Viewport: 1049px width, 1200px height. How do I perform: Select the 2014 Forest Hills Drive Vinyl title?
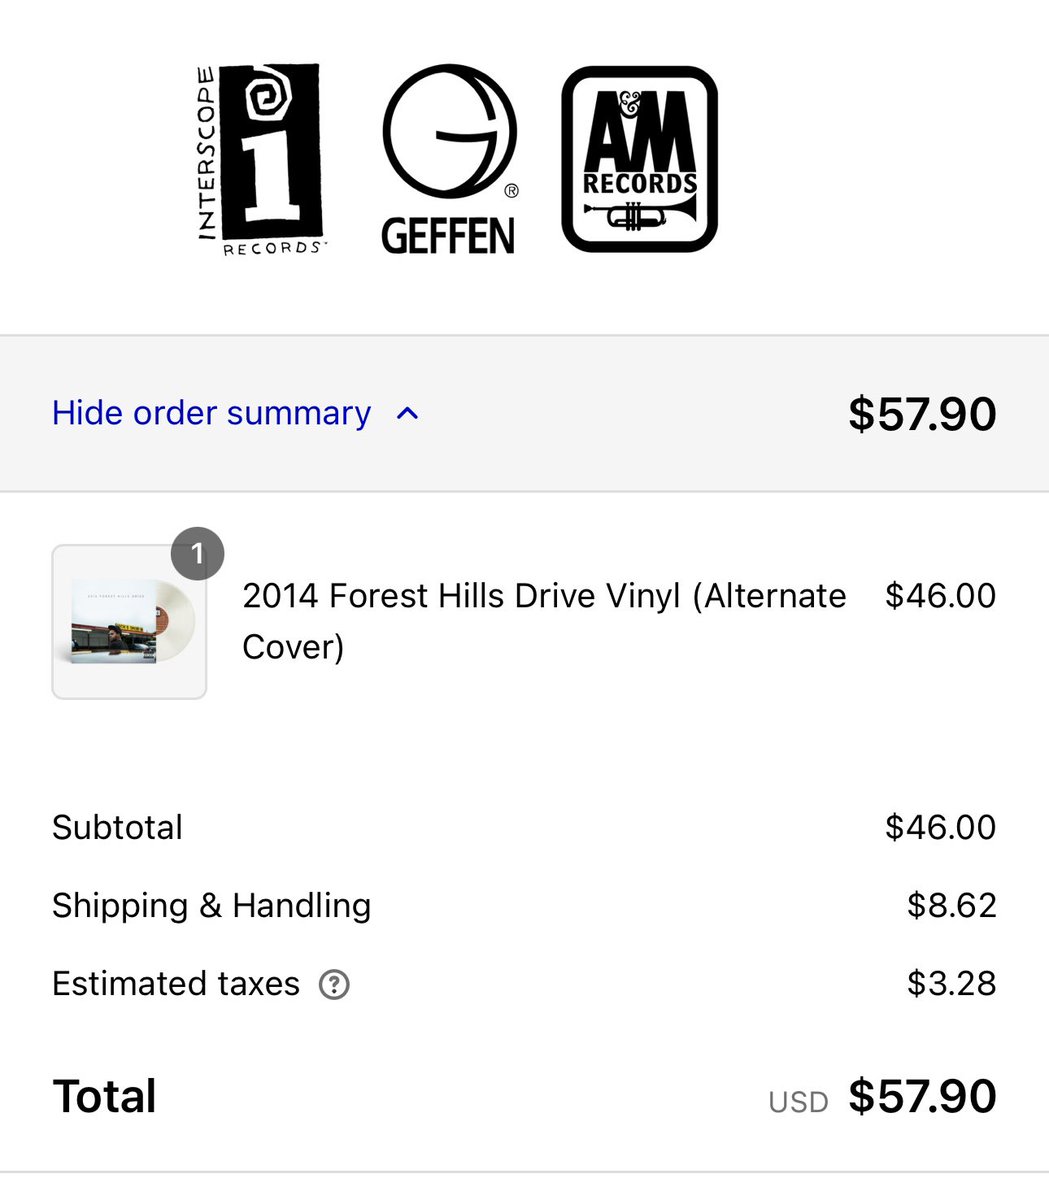click(544, 621)
